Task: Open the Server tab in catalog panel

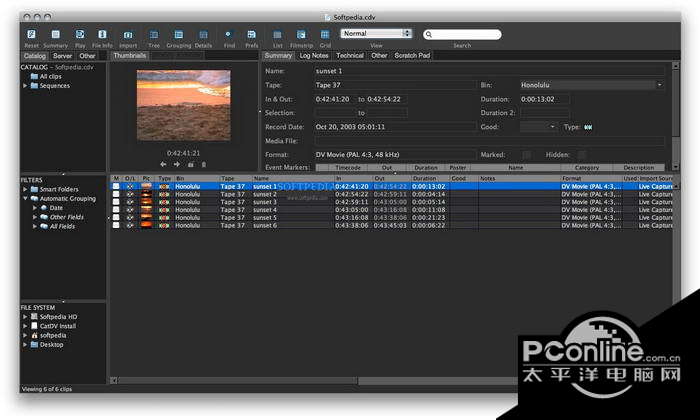Action: click(62, 56)
